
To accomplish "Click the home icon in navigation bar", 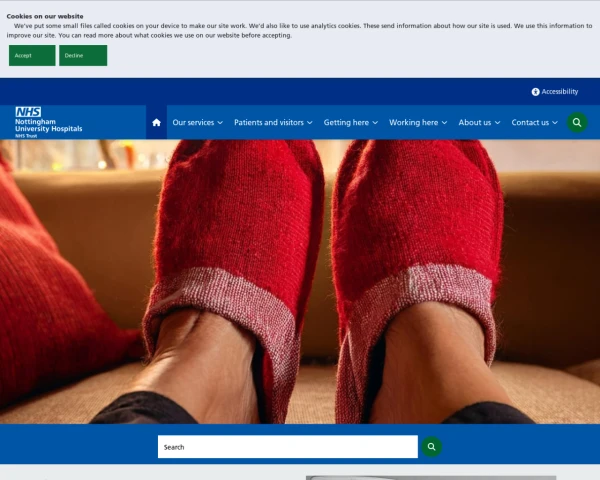I will tap(156, 122).
